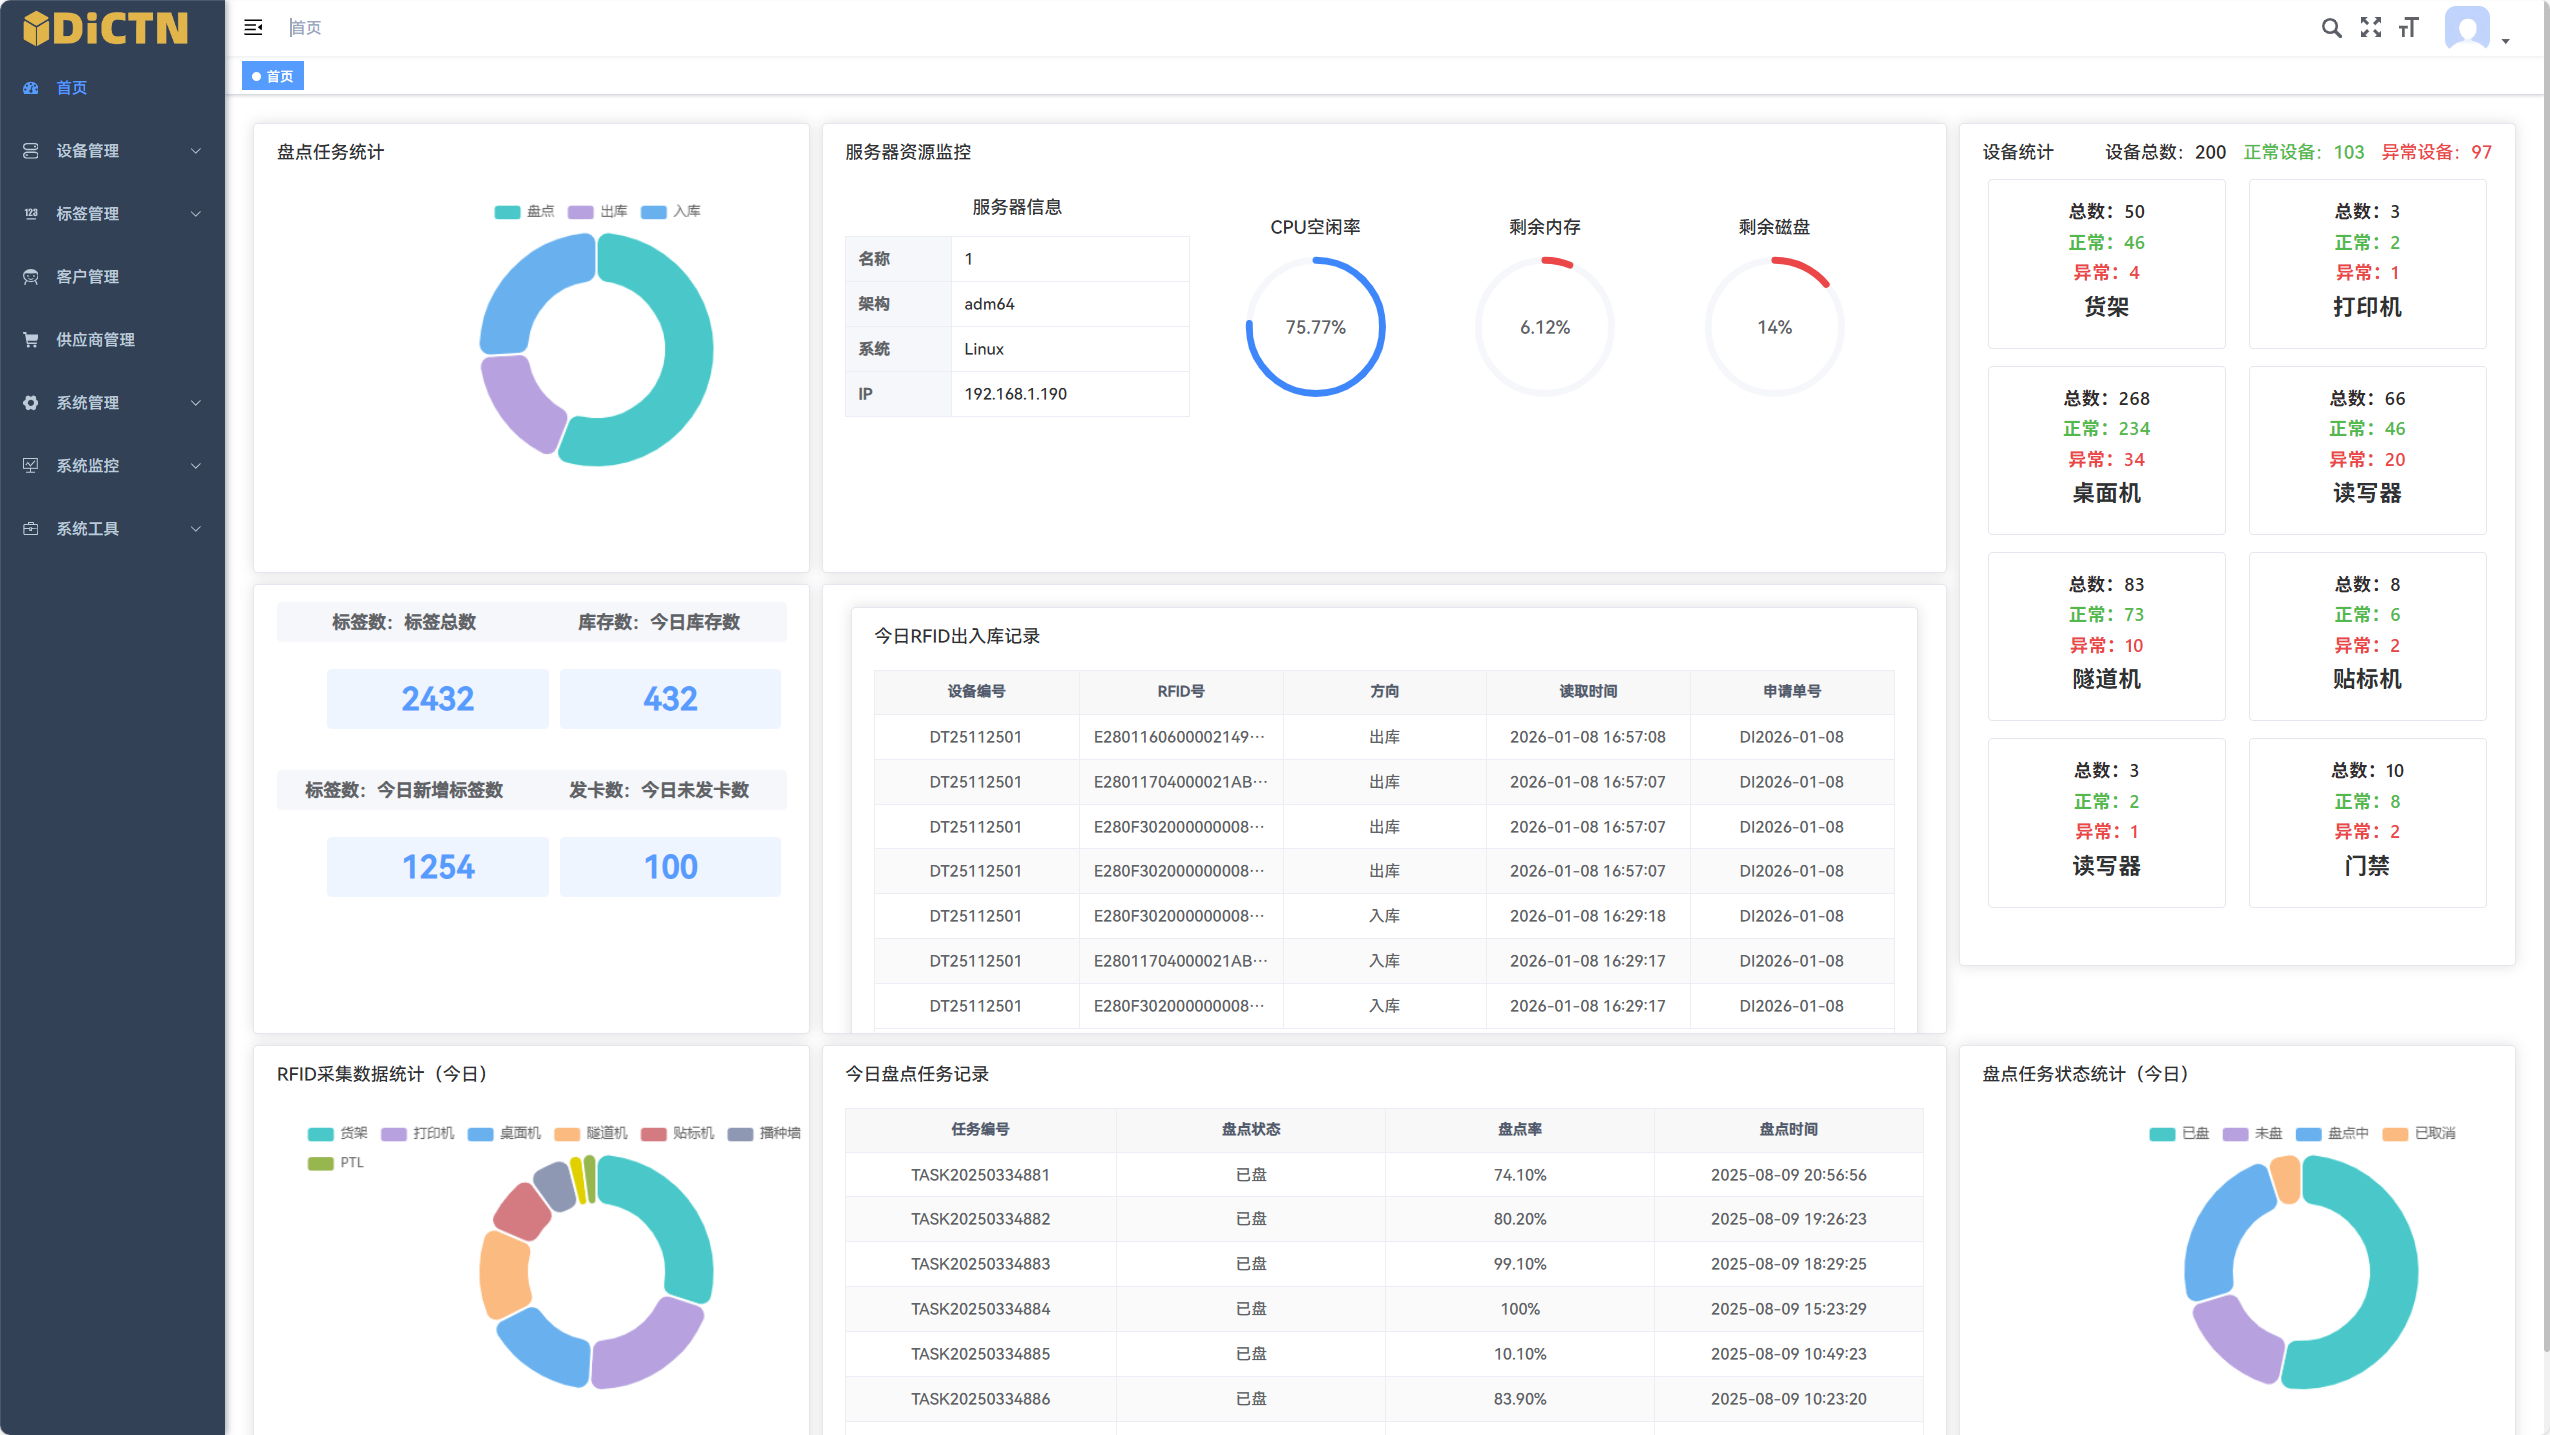2550x1435 pixels.
Task: Click the DiCTN logo
Action: coord(106,28)
